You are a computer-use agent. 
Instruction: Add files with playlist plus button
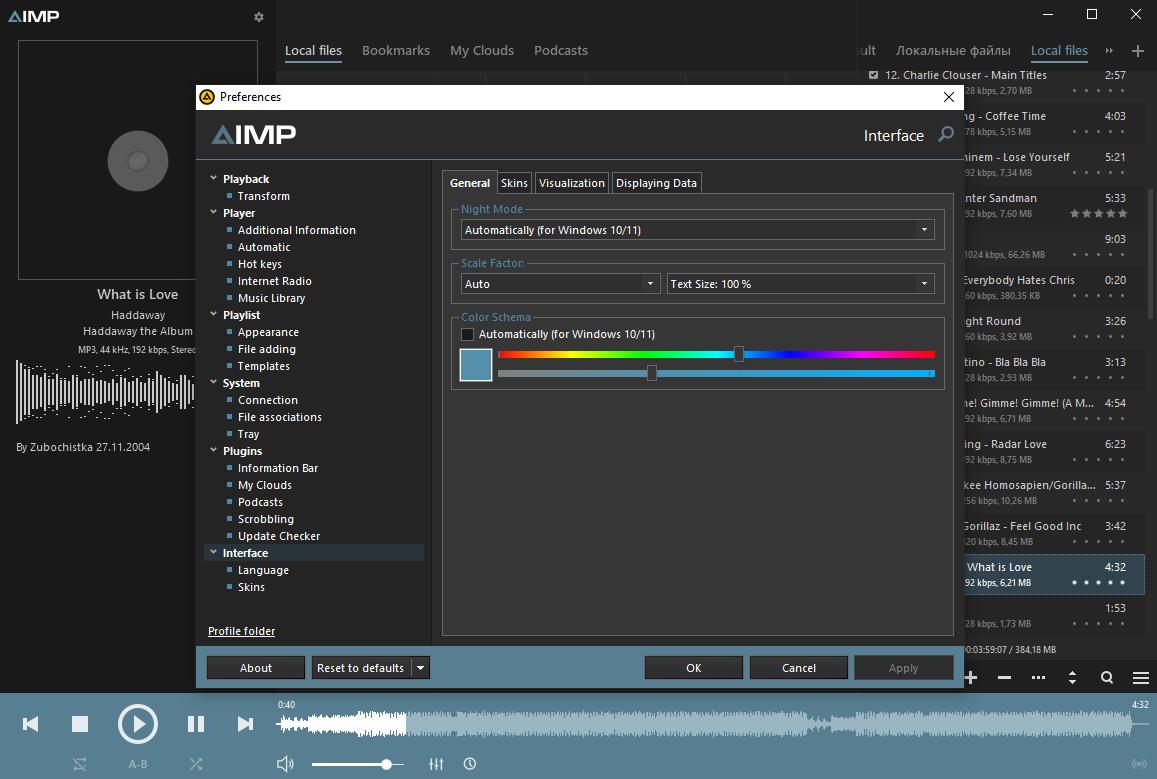tap(971, 678)
